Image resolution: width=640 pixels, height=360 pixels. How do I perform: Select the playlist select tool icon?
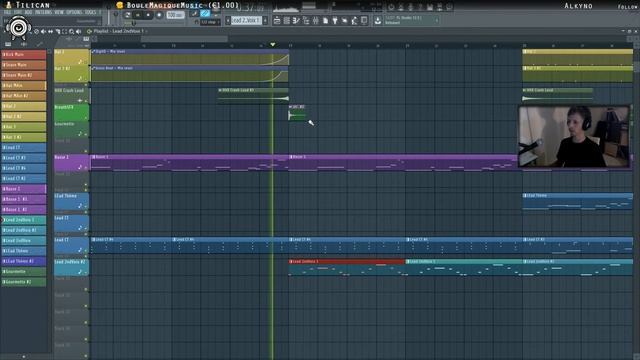point(64,31)
